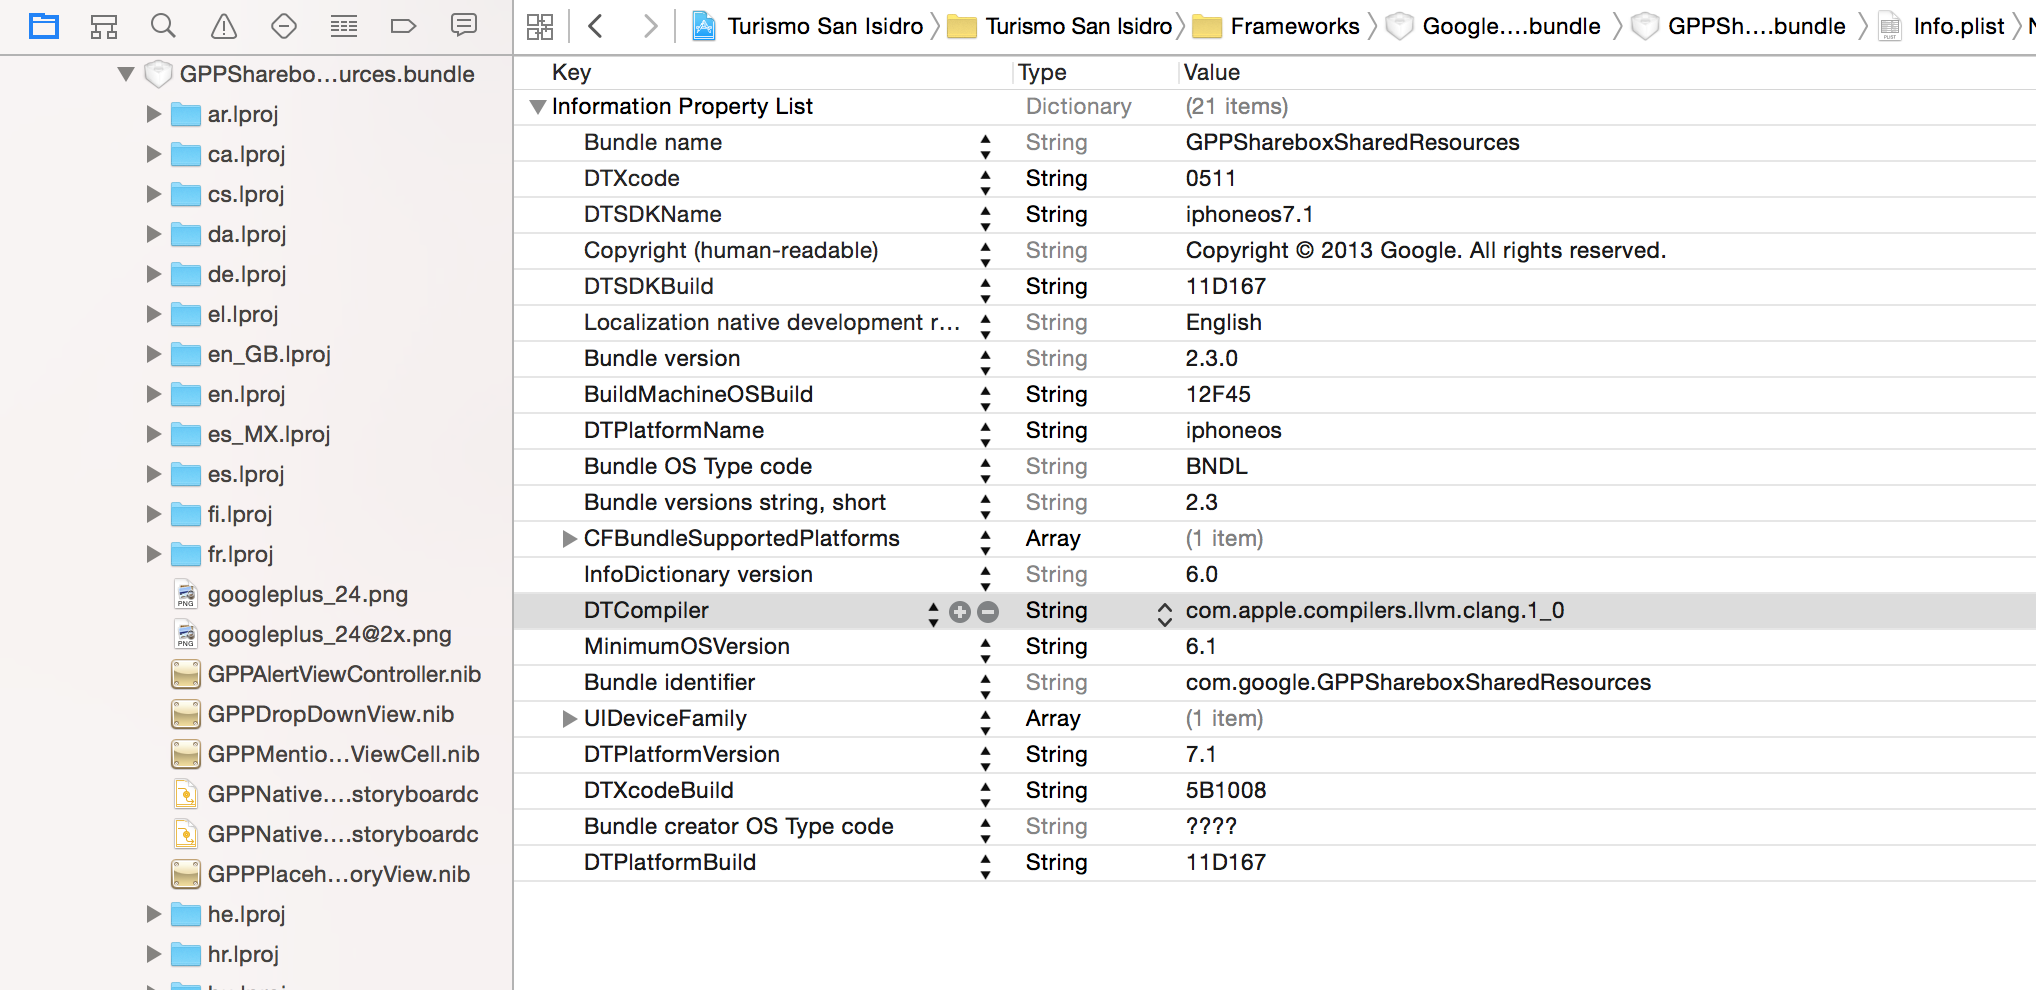Select the GPPDropDownView.nib file
The width and height of the screenshot is (2036, 990).
(330, 714)
